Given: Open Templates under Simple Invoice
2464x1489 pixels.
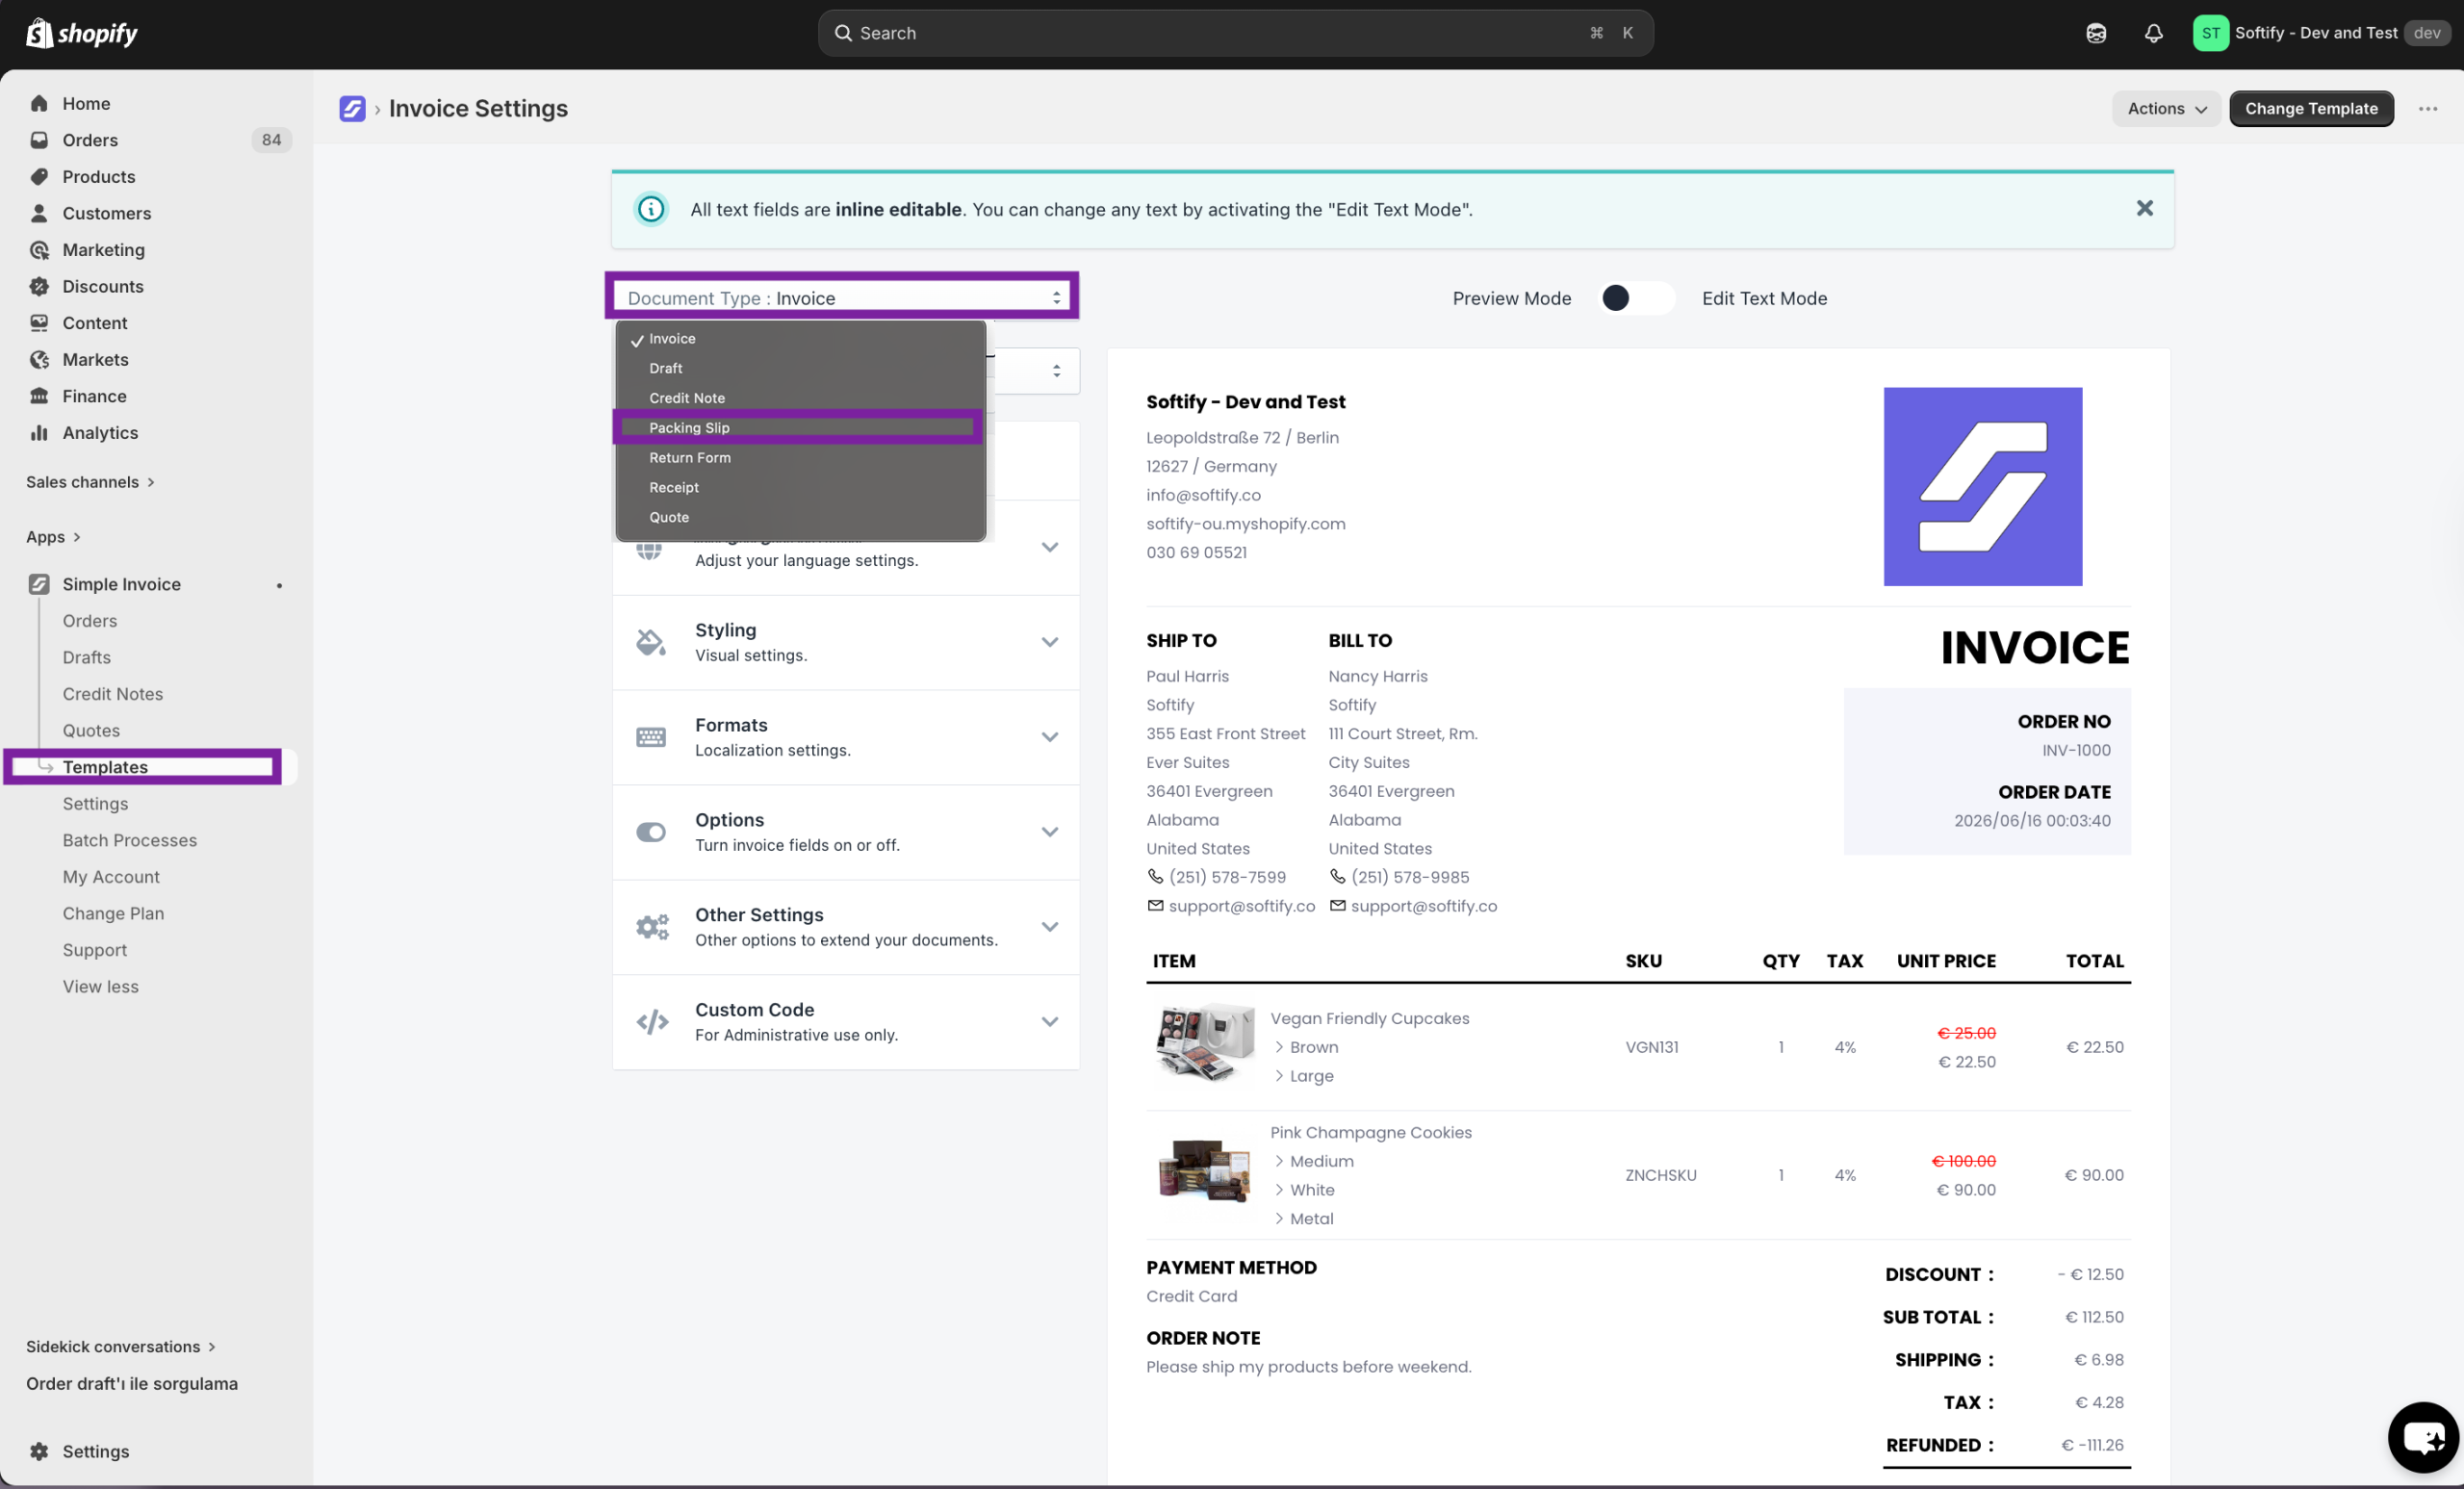Looking at the screenshot, I should click(x=105, y=767).
